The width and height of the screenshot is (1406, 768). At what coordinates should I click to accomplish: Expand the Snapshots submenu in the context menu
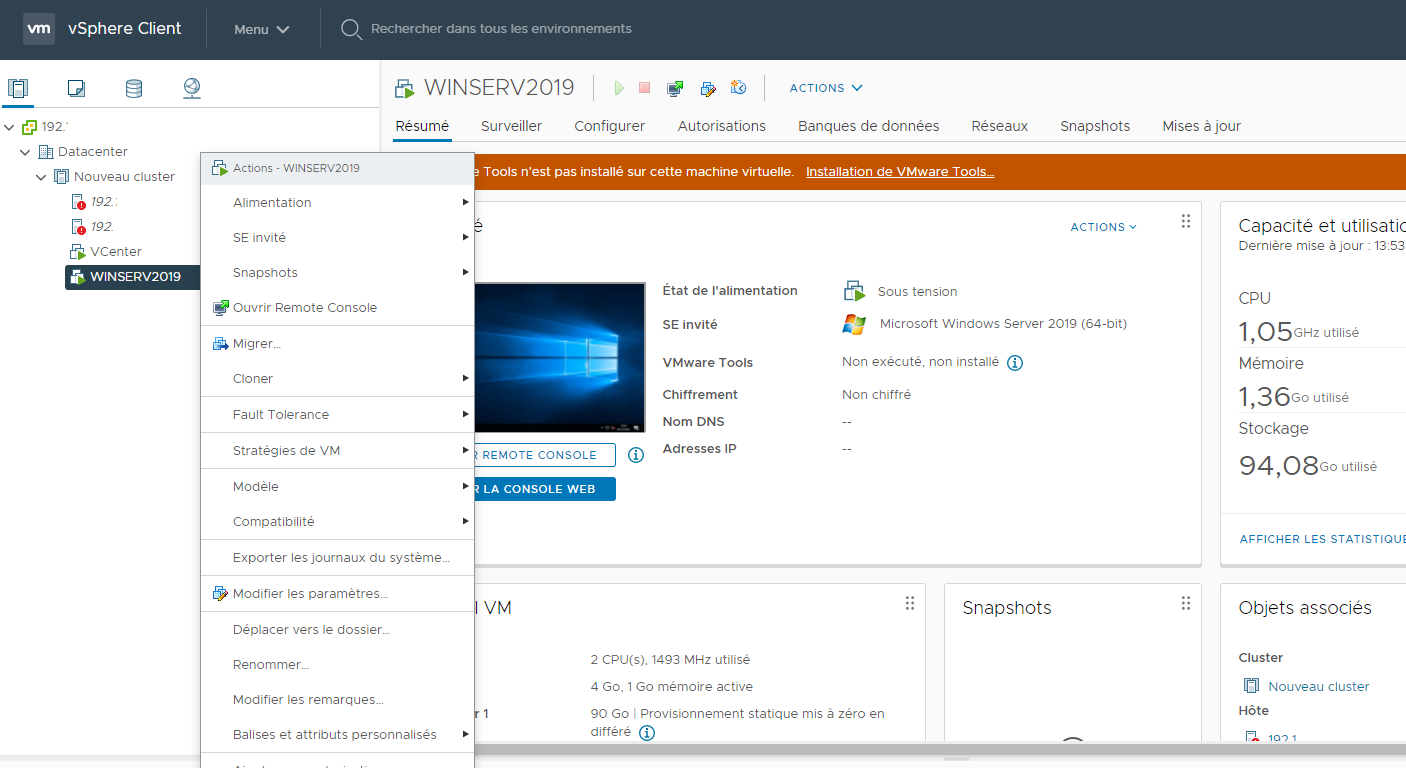337,273
